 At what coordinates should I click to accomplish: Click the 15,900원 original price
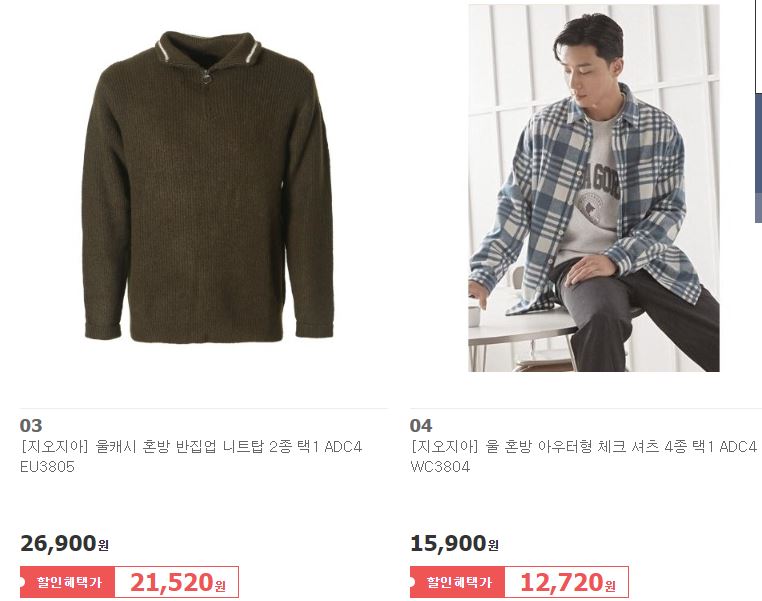click(x=454, y=543)
